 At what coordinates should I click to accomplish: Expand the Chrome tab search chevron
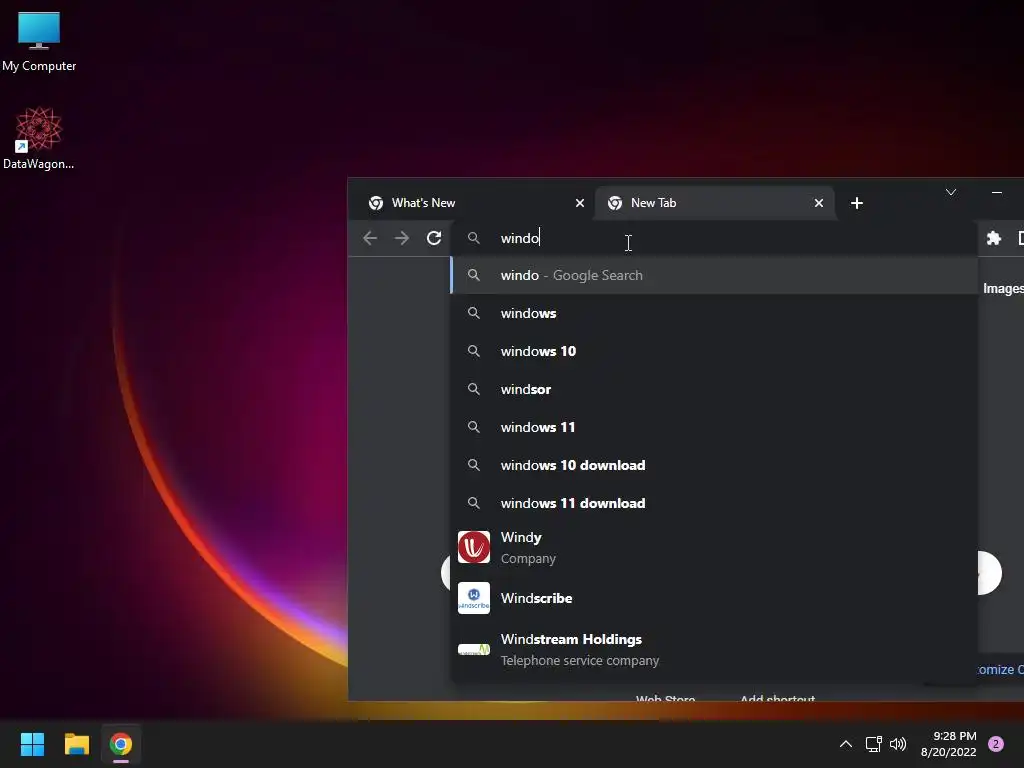click(951, 192)
